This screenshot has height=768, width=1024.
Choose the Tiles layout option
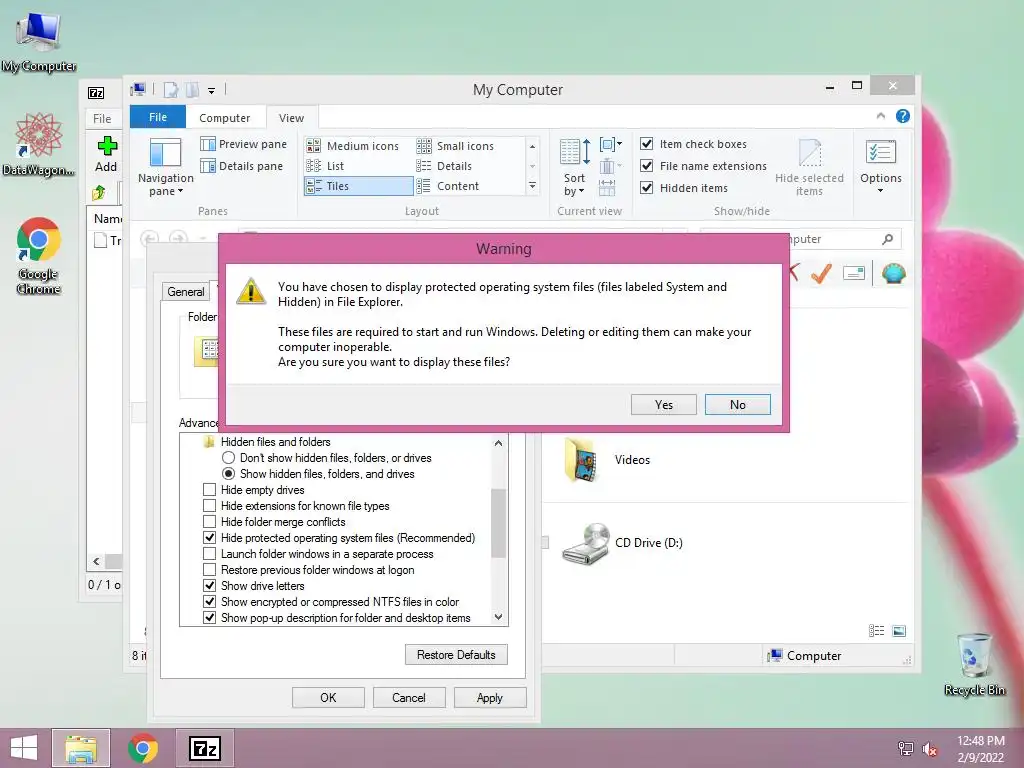(x=358, y=186)
